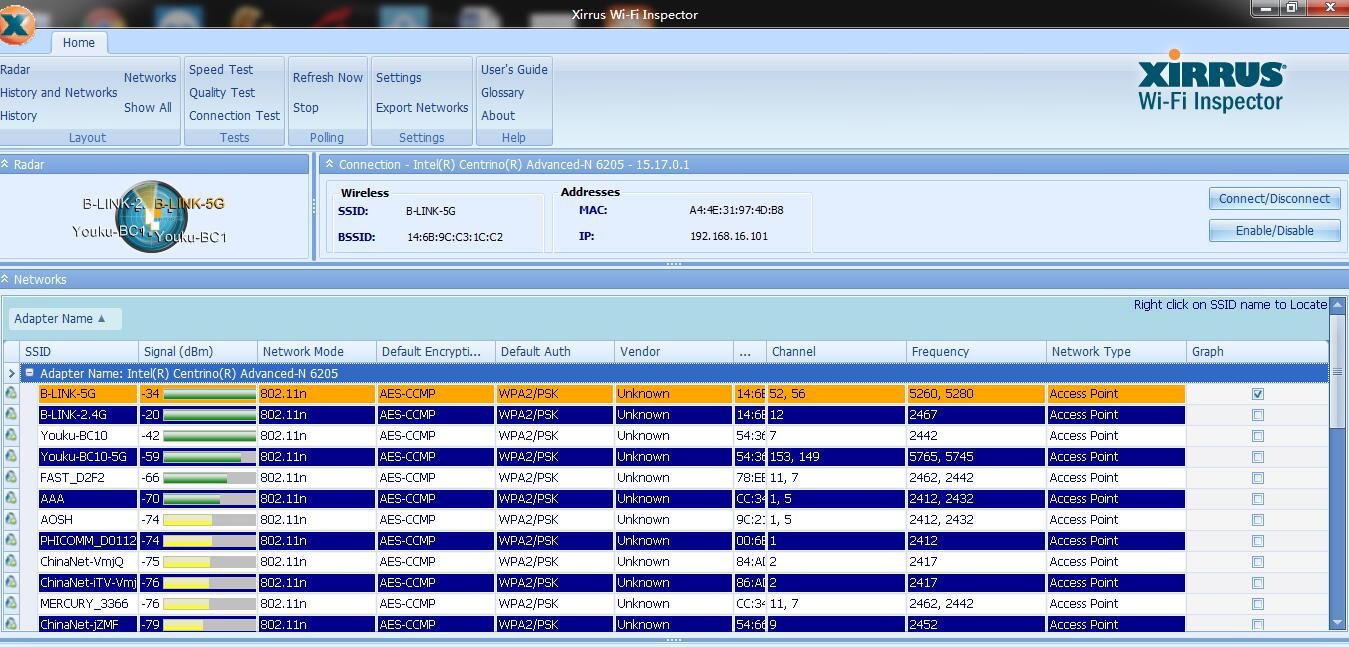Select Networks layout option
This screenshot has height=647, width=1349.
pyautogui.click(x=150, y=78)
